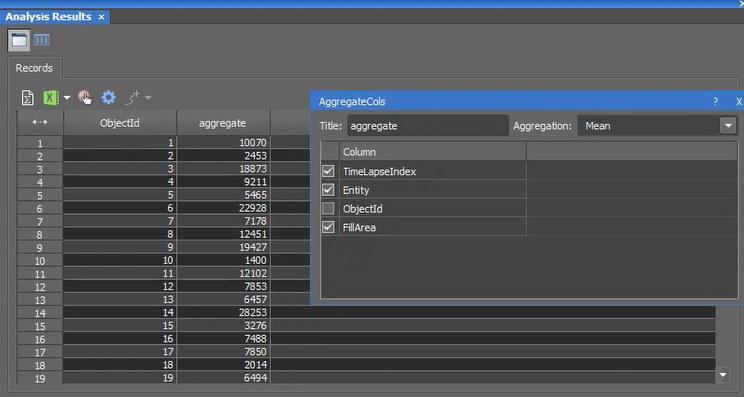The width and height of the screenshot is (744, 397).
Task: Click ObjectId cell with value 10
Action: [120, 260]
